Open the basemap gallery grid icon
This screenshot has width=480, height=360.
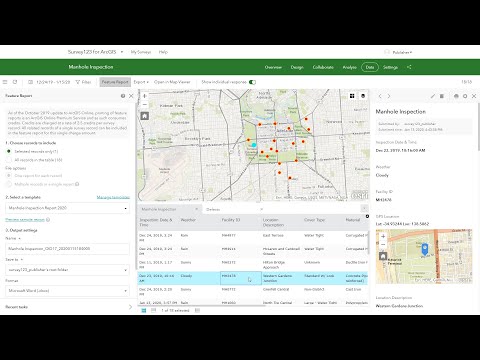352,96
